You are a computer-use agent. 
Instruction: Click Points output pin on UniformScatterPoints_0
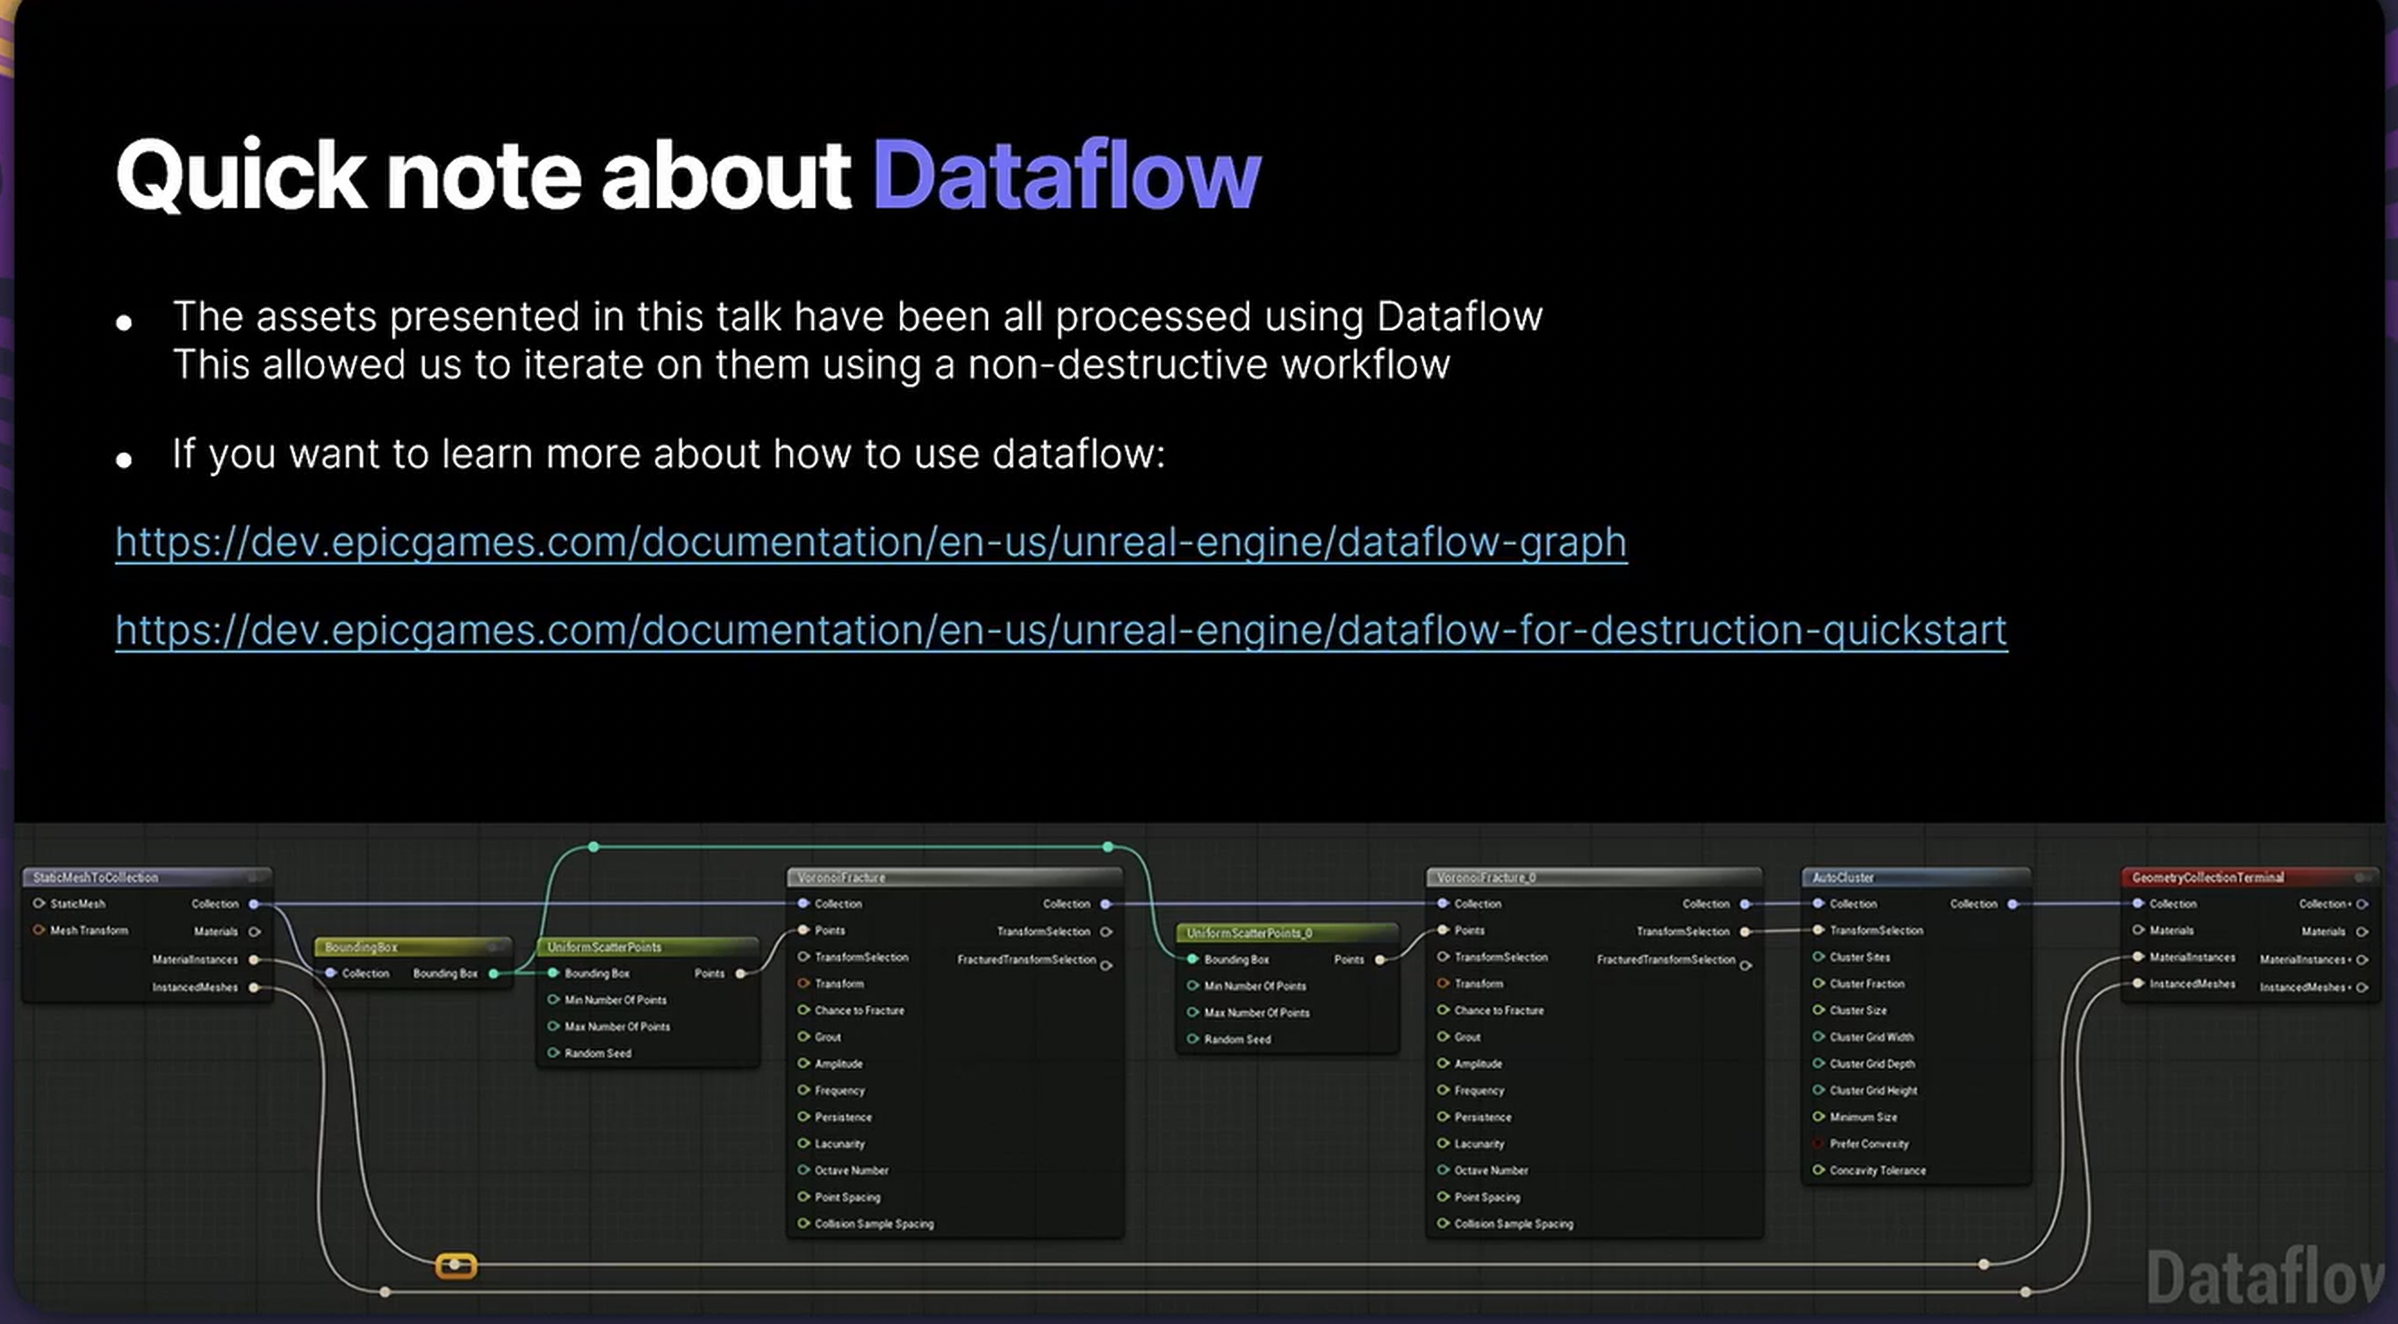pyautogui.click(x=1380, y=959)
